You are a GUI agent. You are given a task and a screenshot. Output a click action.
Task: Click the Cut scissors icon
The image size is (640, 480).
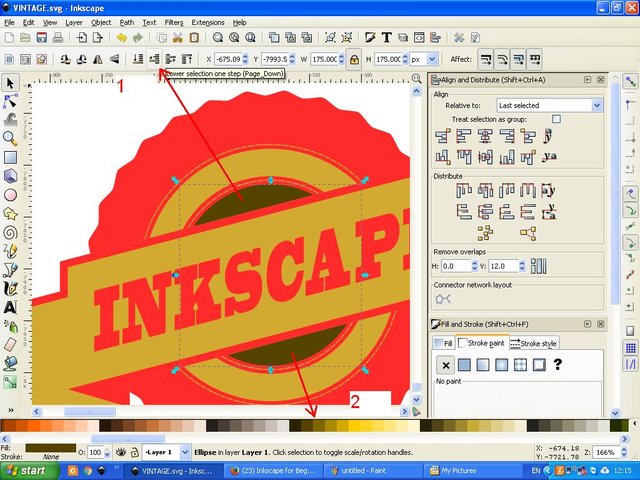tap(178, 38)
